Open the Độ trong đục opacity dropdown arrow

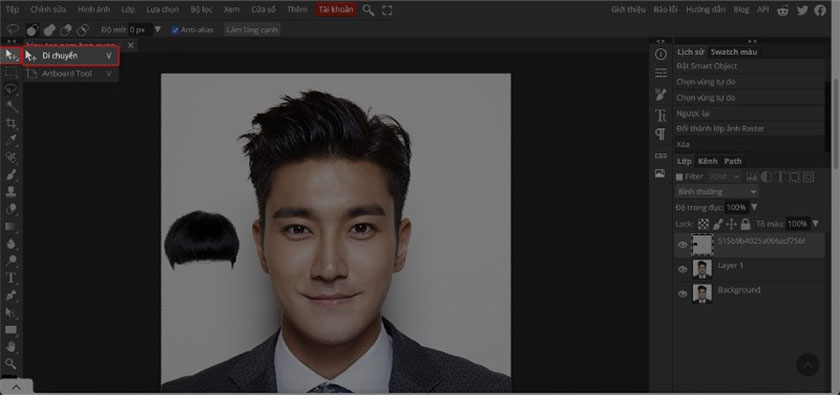coord(754,207)
